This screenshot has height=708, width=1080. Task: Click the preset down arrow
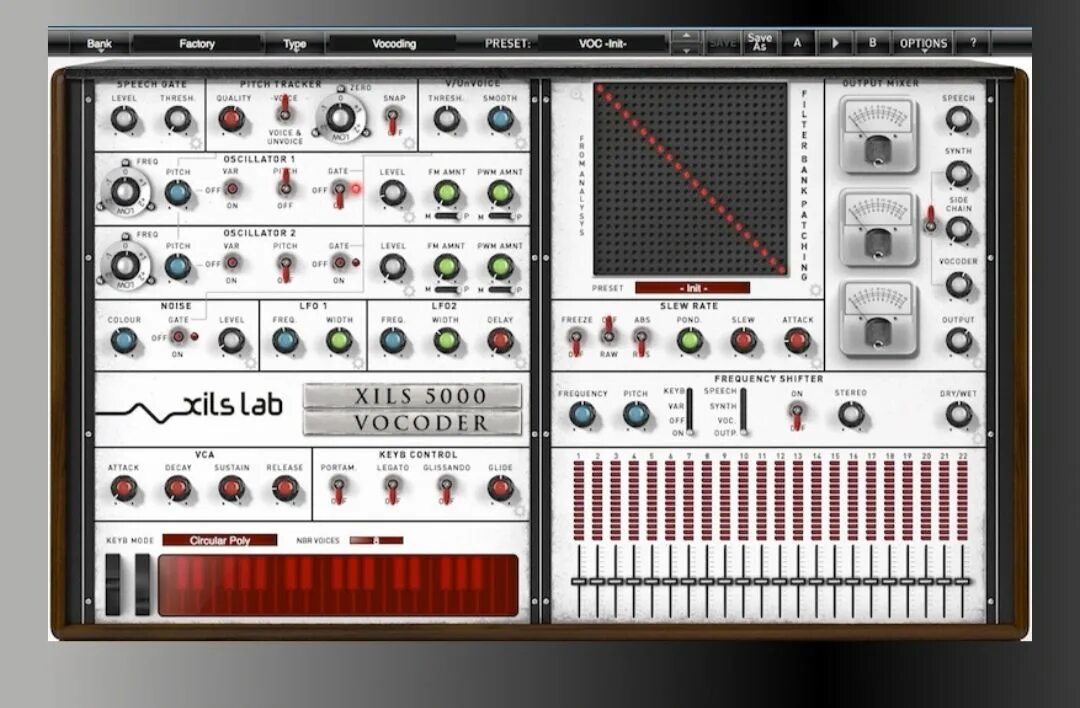(x=686, y=50)
